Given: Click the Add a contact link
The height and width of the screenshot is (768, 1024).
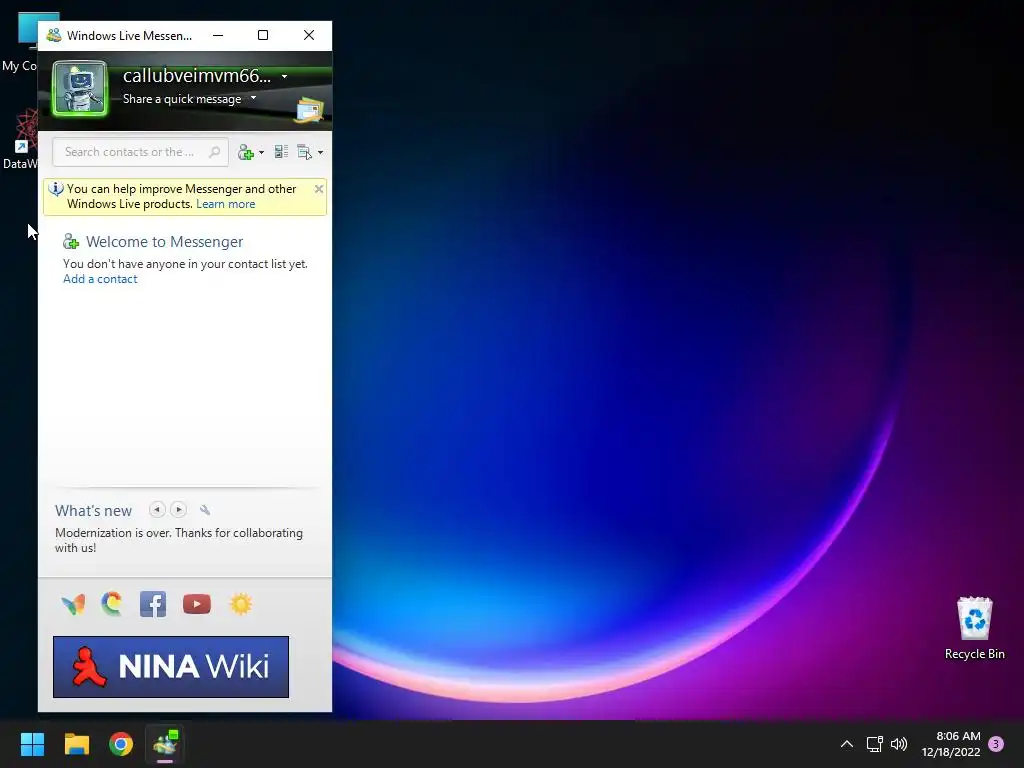Looking at the screenshot, I should [100, 279].
